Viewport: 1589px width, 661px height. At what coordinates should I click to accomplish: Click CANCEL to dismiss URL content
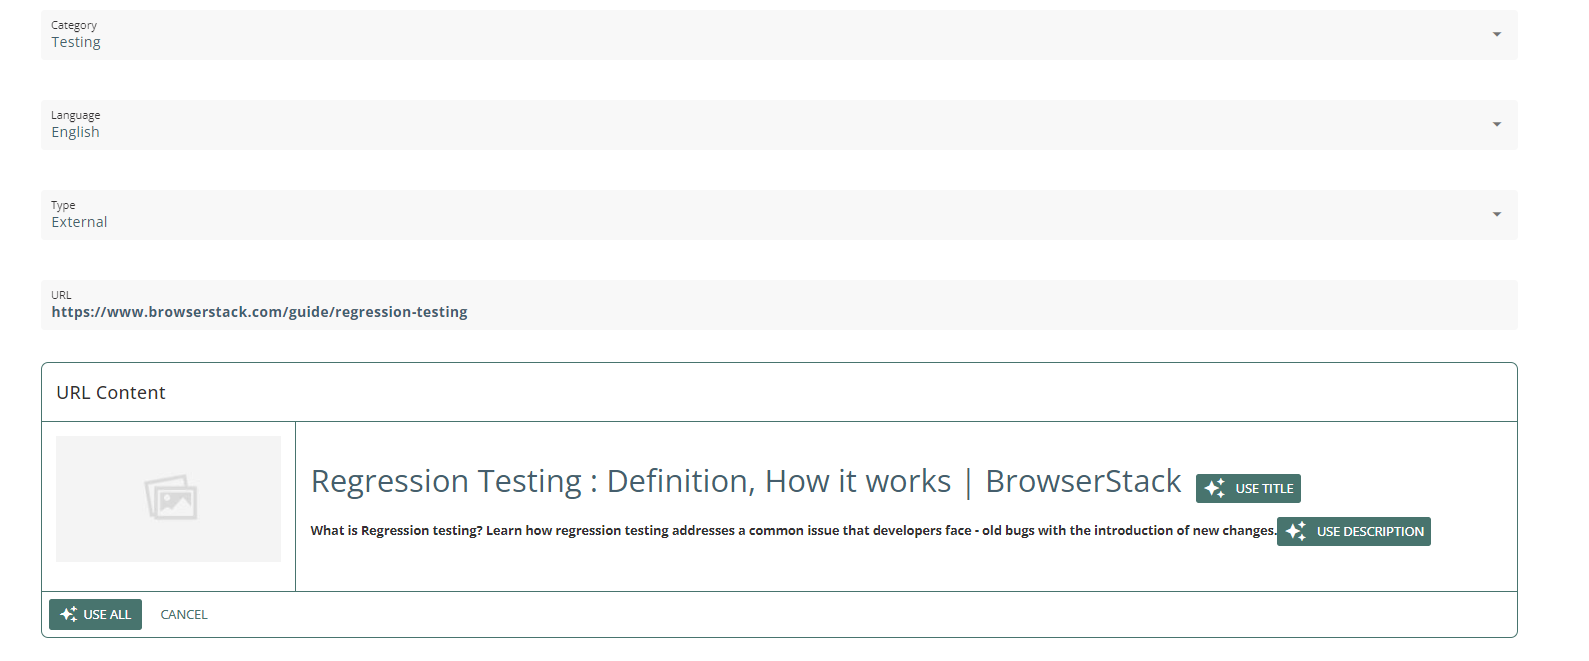(184, 614)
